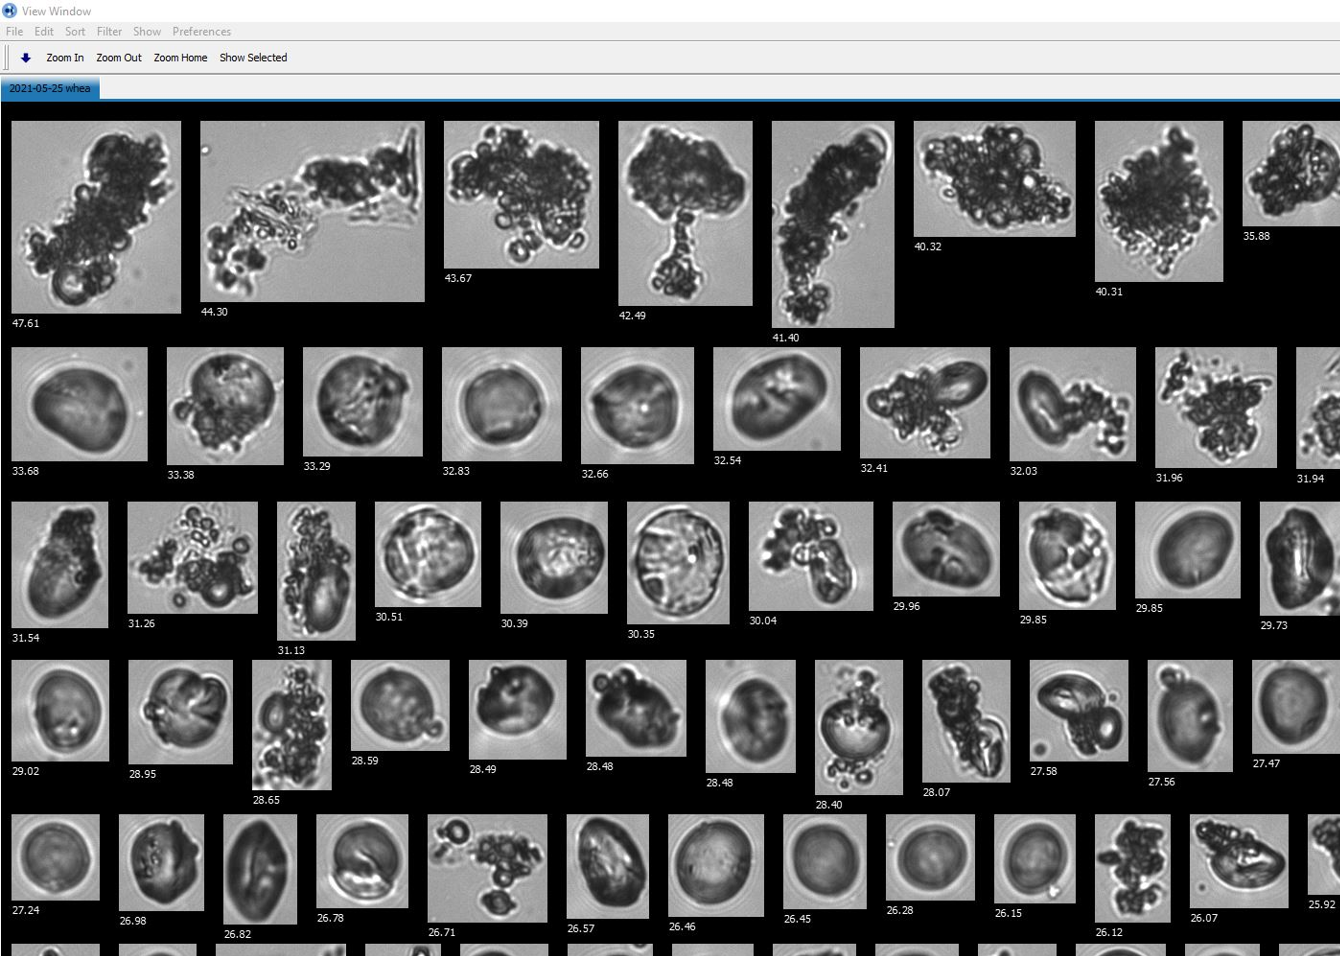Pick the particle thumbnail labeled 42.49
This screenshot has width=1340, height=956.
pyautogui.click(x=685, y=213)
